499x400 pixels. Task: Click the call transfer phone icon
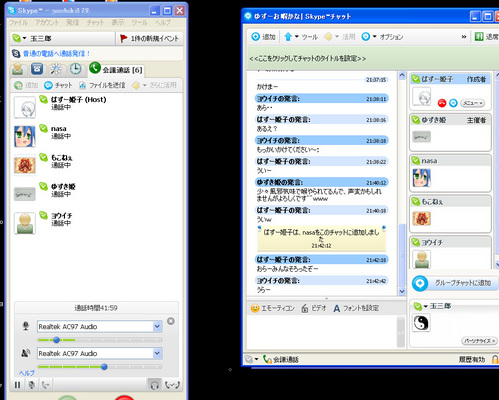46,385
